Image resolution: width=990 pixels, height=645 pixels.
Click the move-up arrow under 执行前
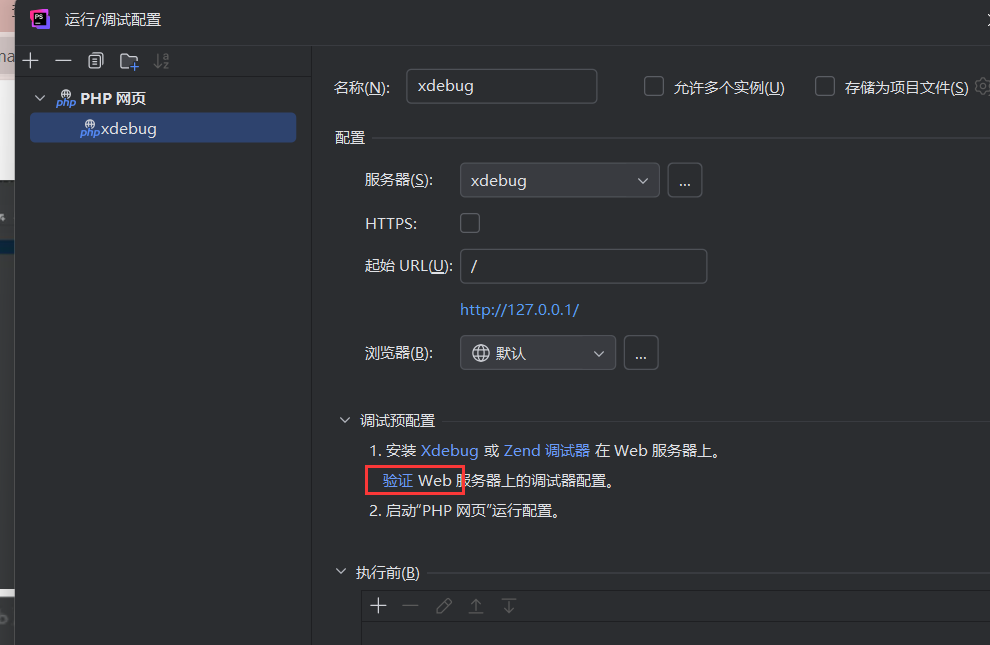[x=476, y=605]
